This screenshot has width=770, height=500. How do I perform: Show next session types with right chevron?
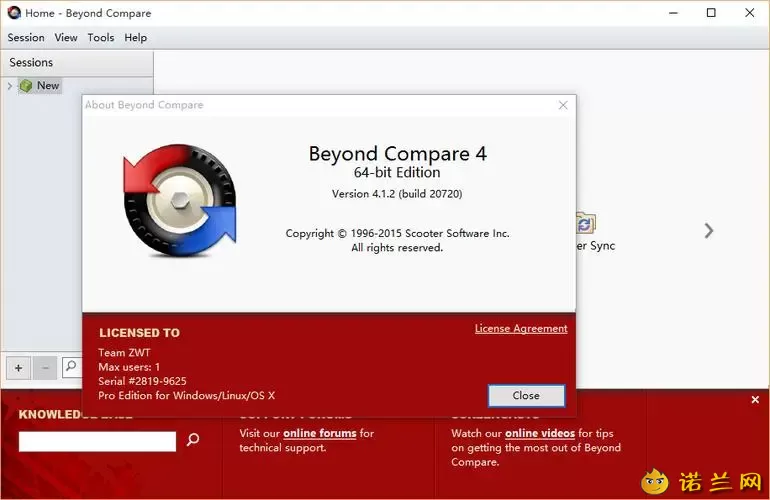click(x=709, y=230)
